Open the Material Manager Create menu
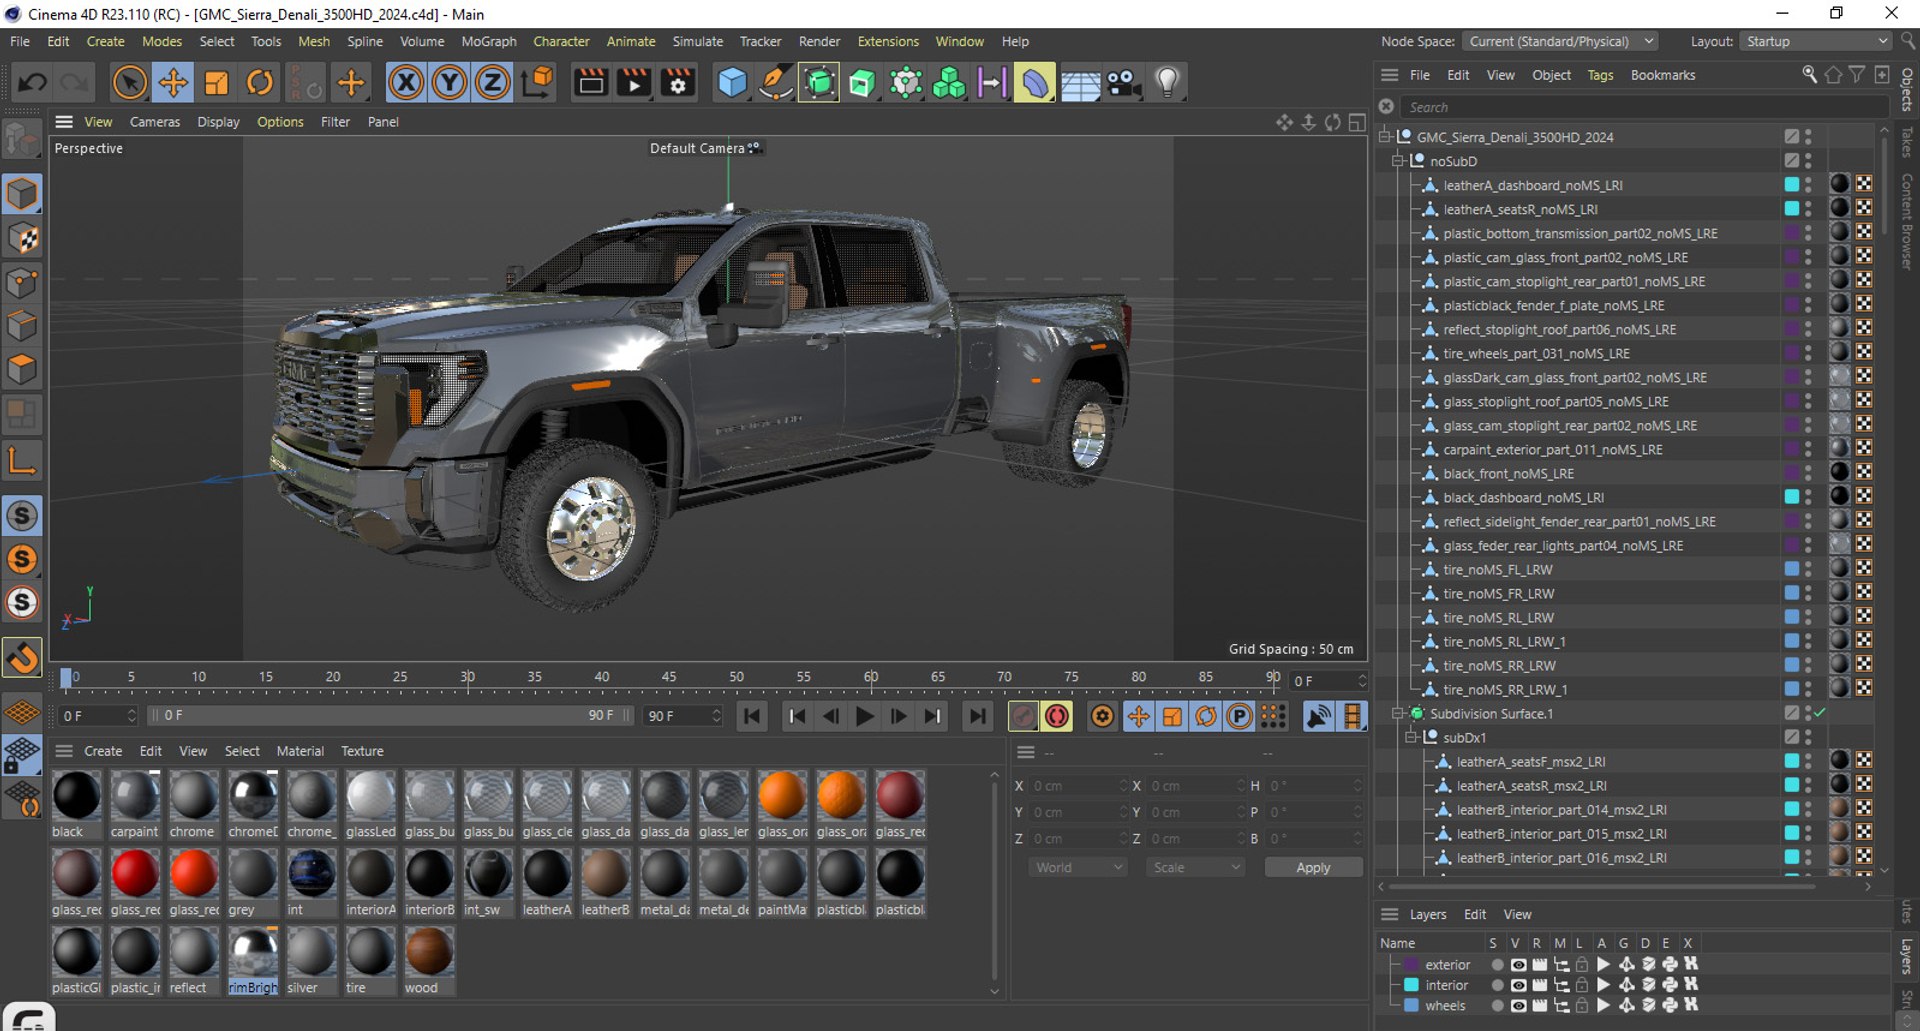The height and width of the screenshot is (1031, 1920). pos(103,751)
